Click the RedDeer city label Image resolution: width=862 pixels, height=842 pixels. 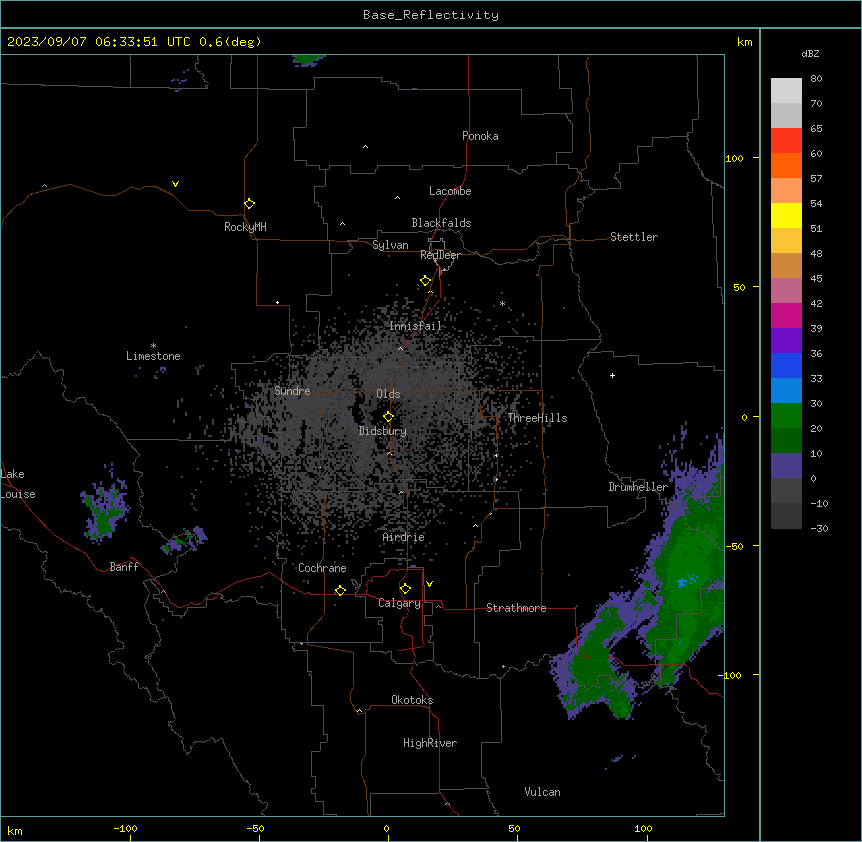440,255
